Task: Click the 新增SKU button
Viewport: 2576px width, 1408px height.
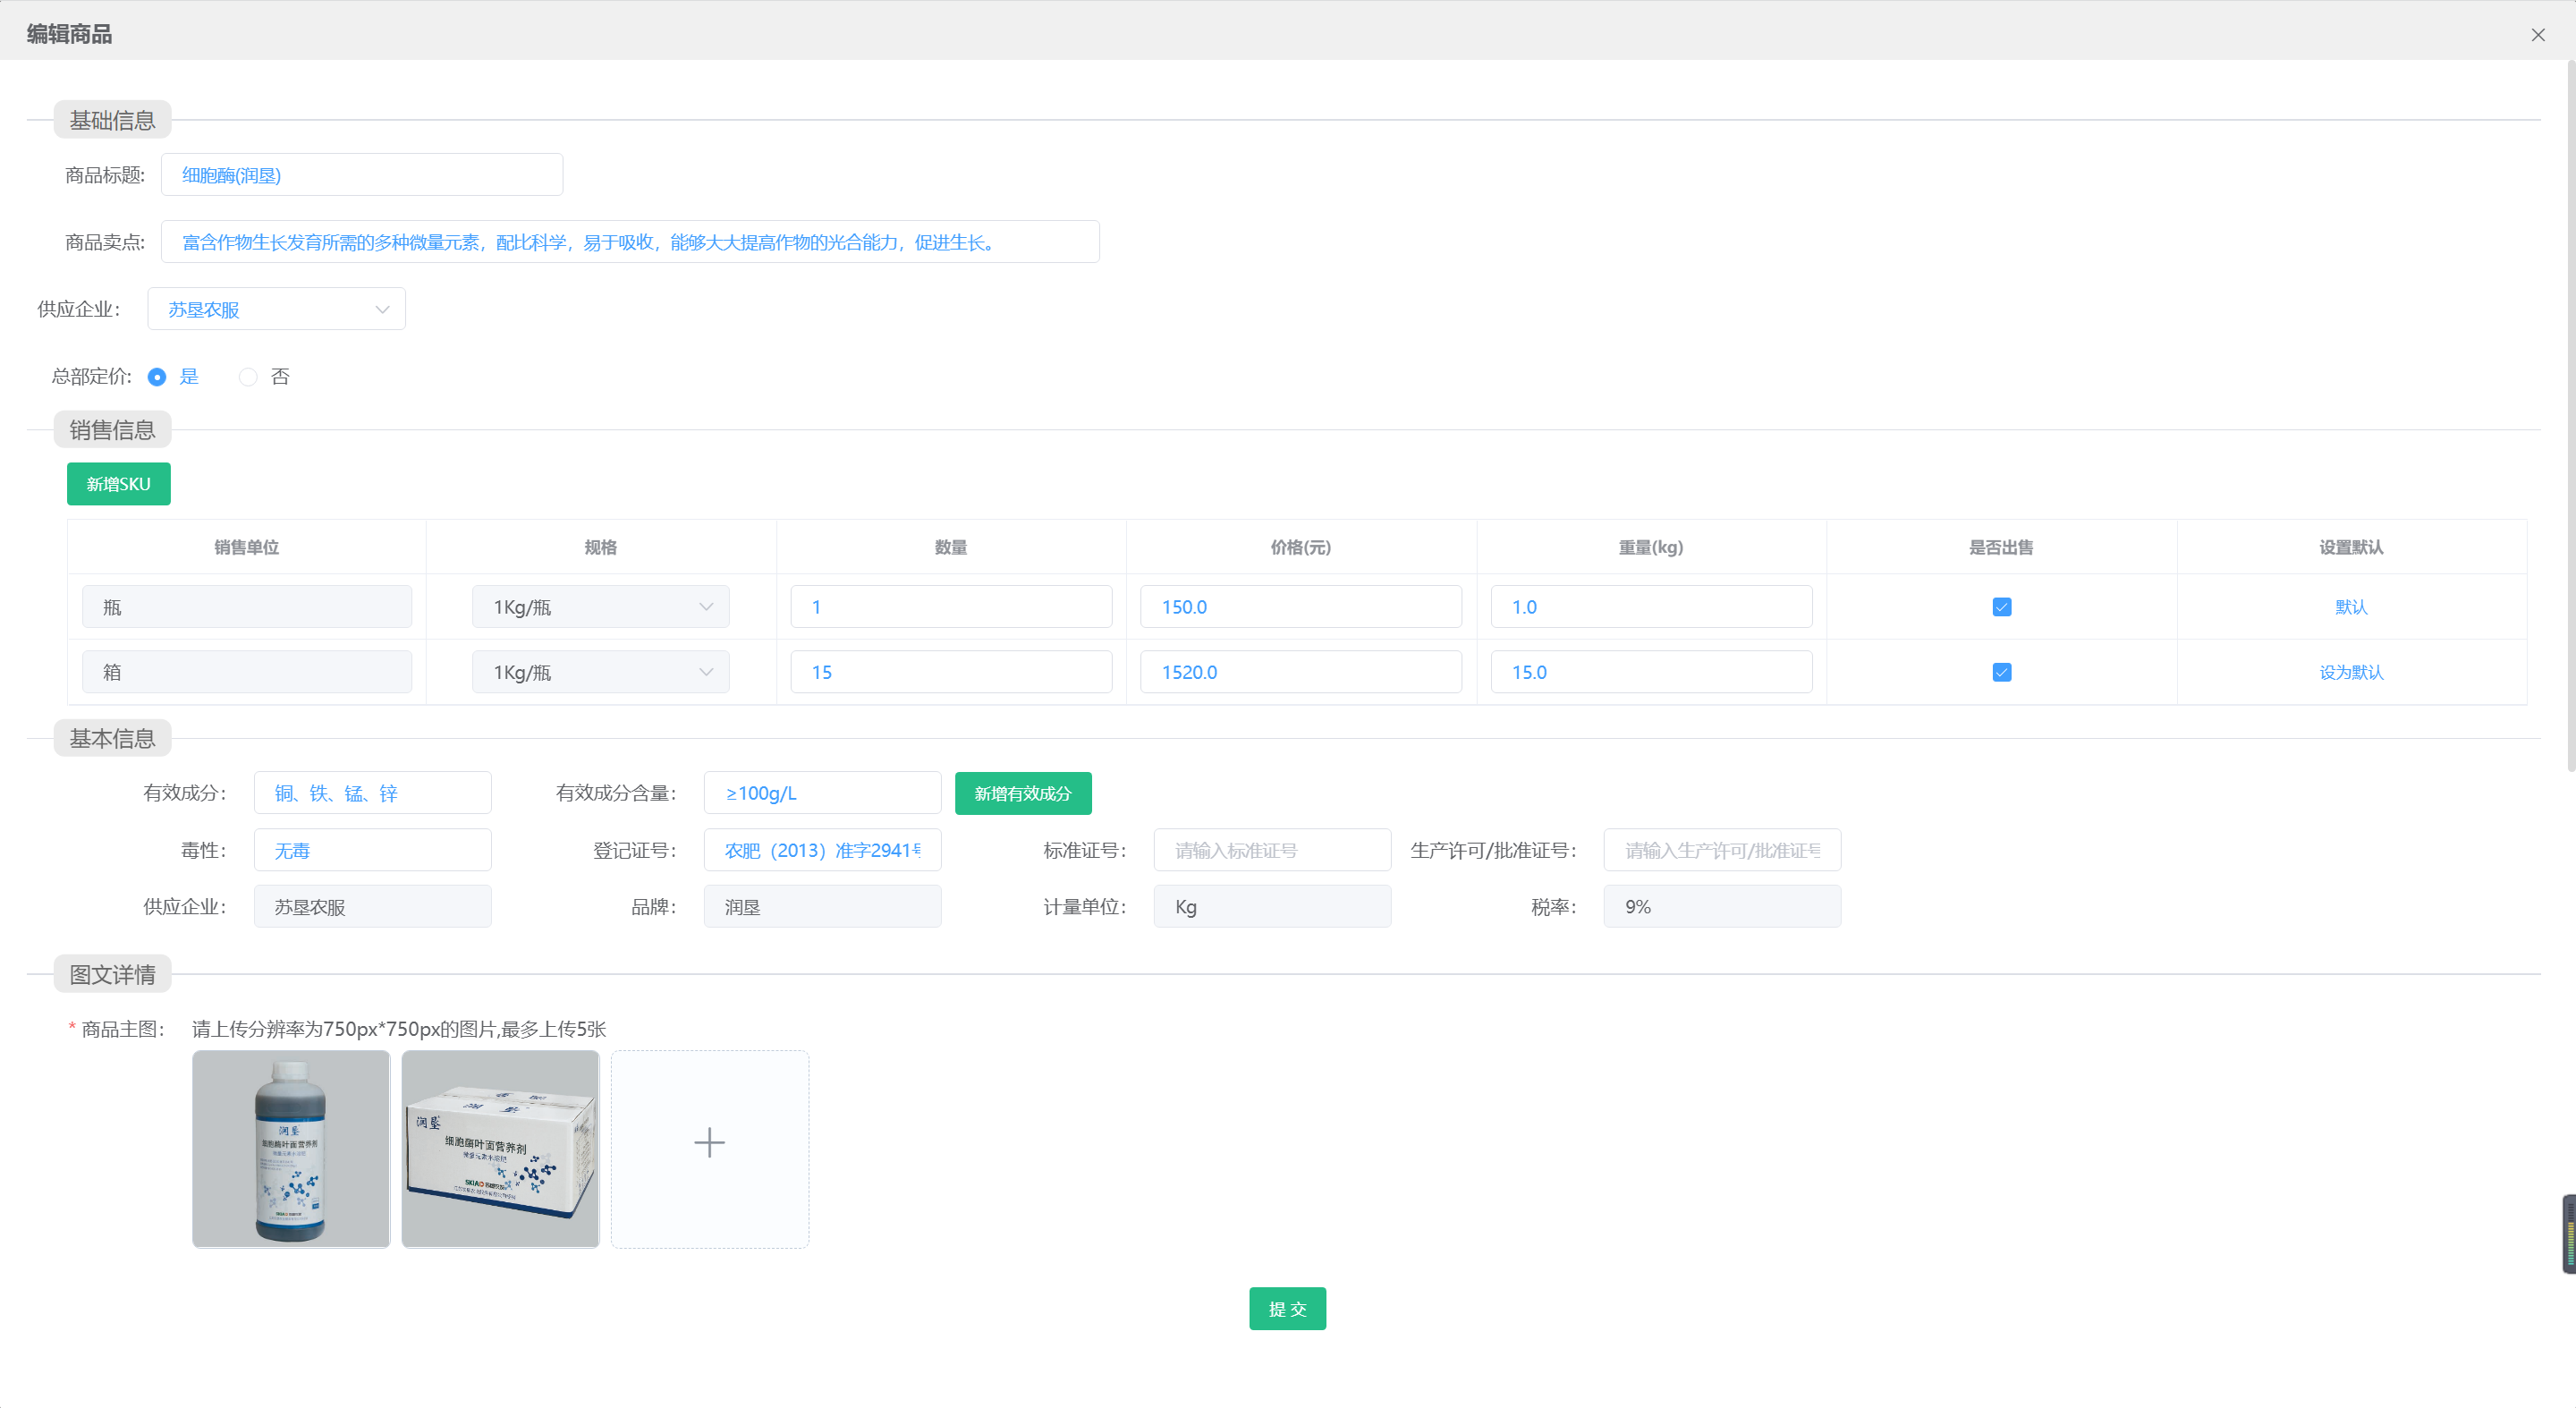Action: coord(119,484)
